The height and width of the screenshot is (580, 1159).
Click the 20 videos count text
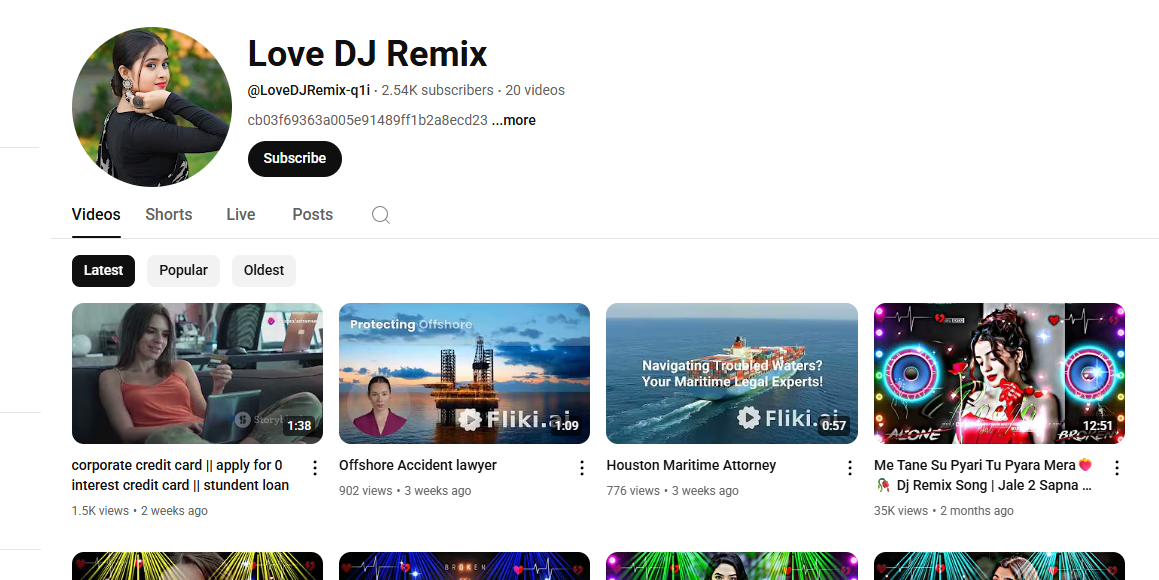click(535, 90)
